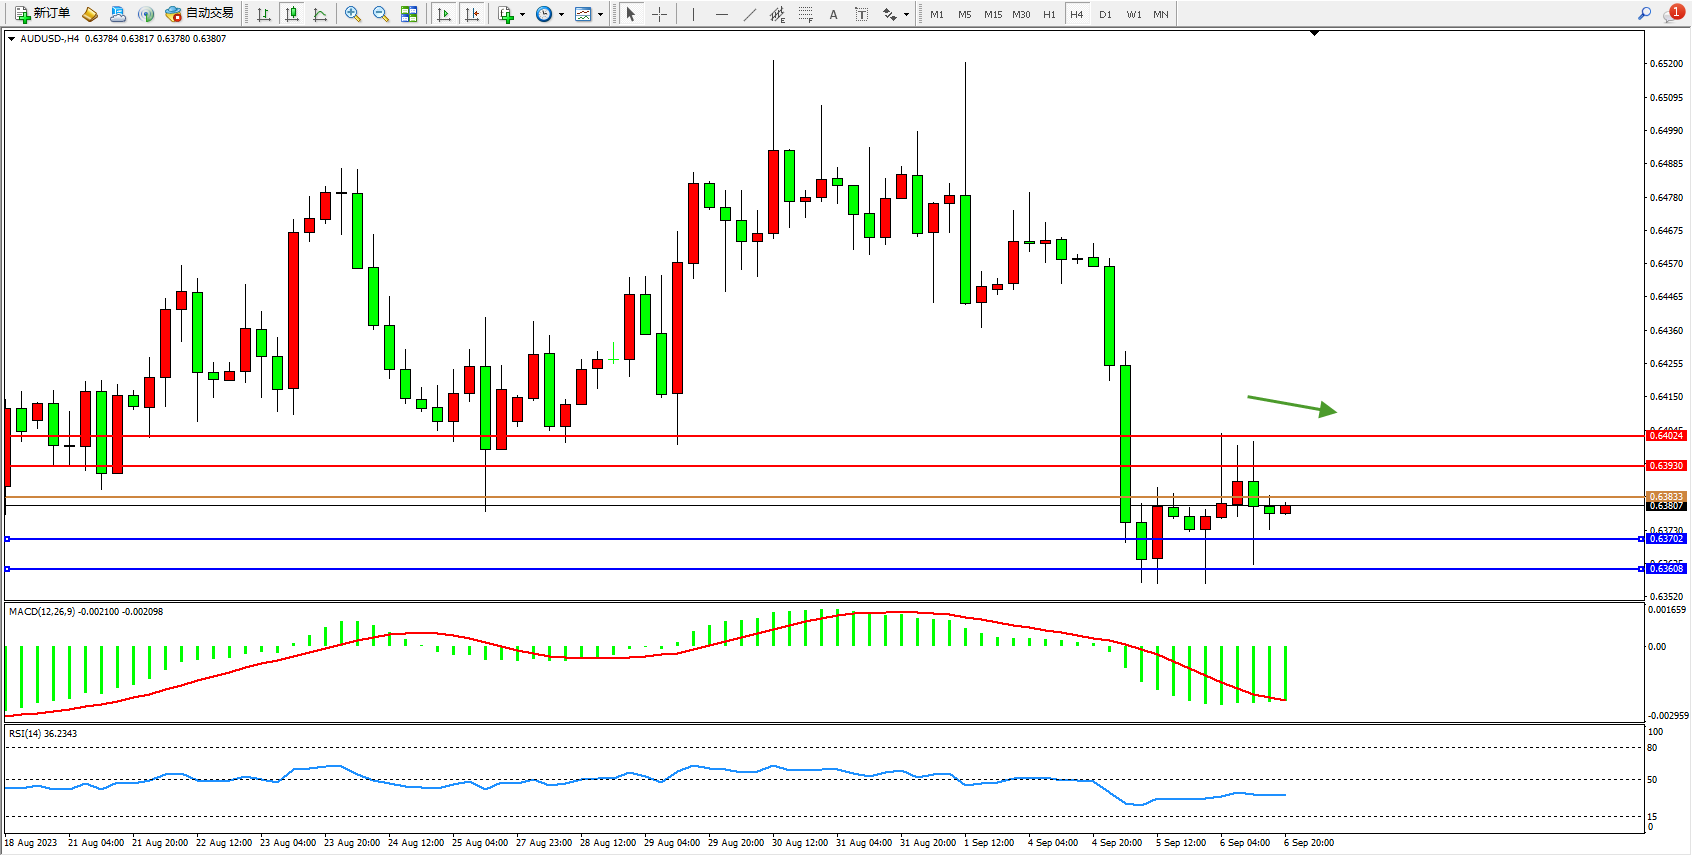Switch to the D1 timeframe
The image size is (1692, 856).
pos(1105,14)
